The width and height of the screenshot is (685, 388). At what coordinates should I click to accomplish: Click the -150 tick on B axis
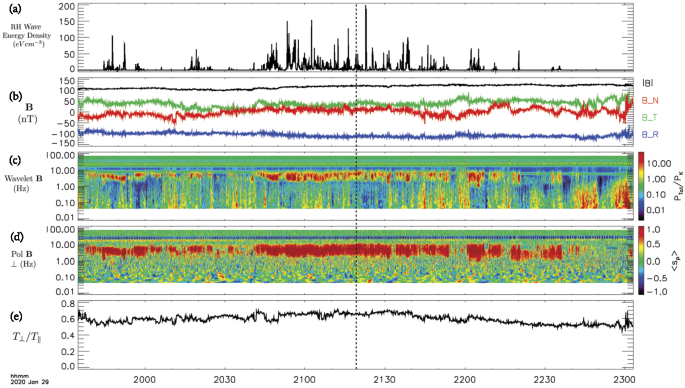(64, 143)
